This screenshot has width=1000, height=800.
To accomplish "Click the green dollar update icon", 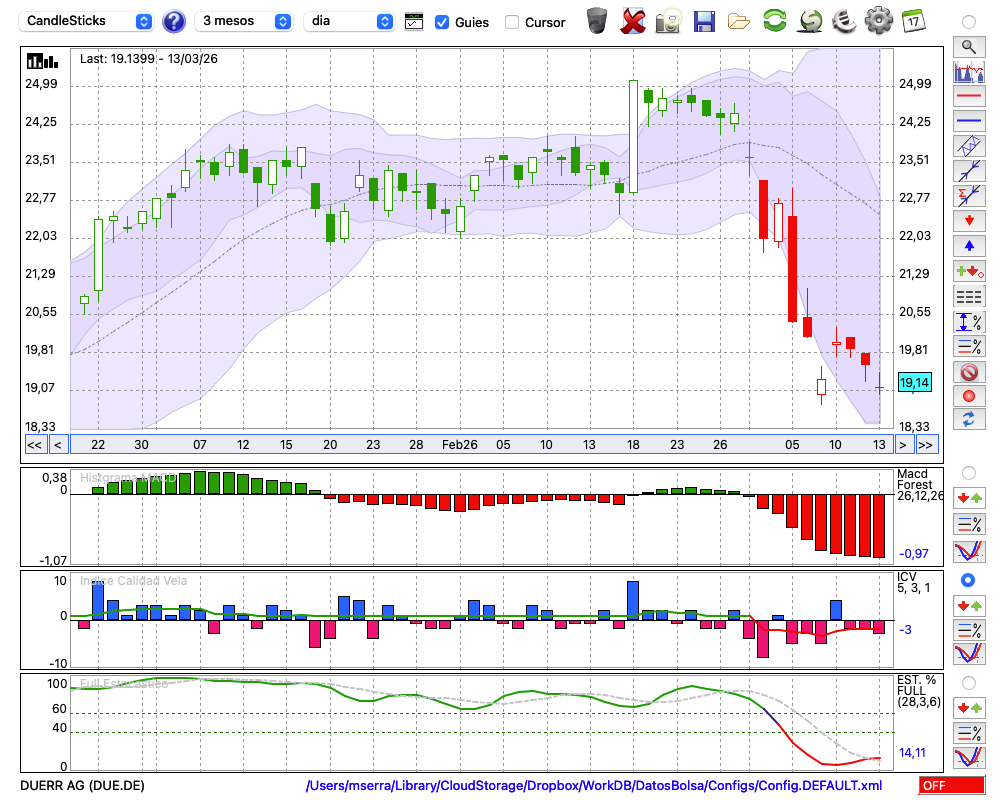I will (x=810, y=21).
